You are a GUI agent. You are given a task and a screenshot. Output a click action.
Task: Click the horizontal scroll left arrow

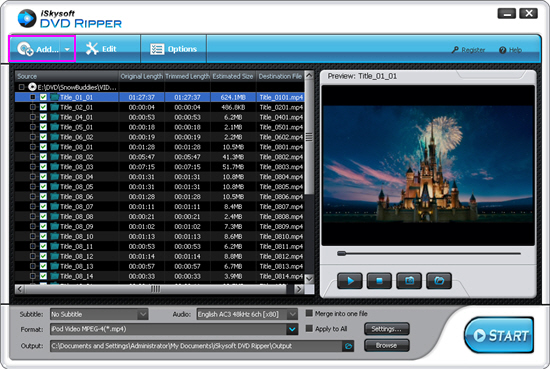20,289
